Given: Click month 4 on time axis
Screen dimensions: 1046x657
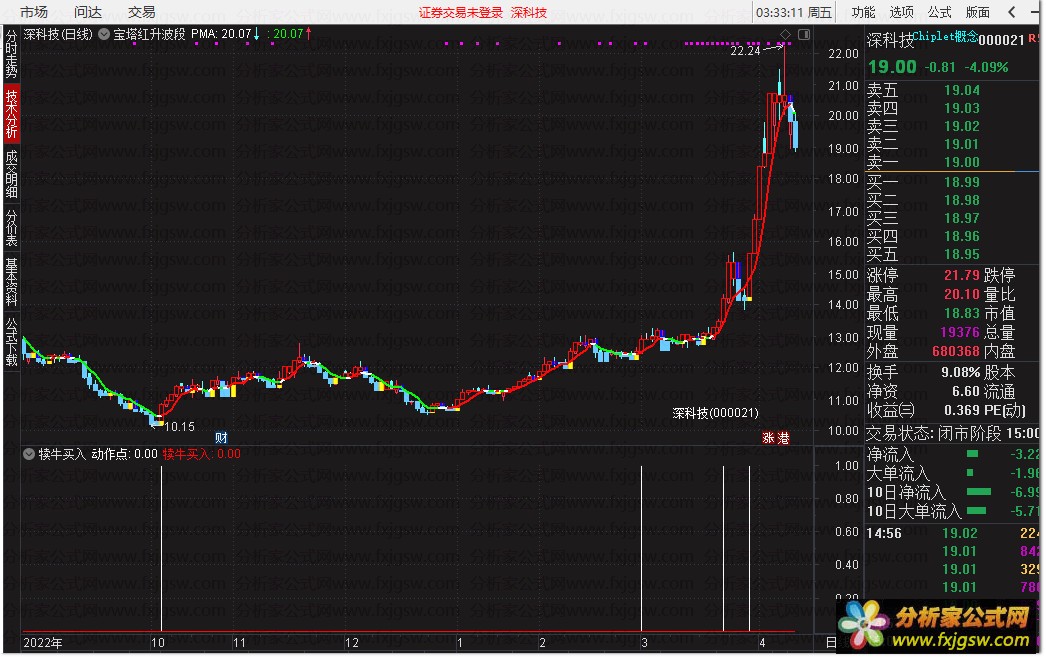Looking at the screenshot, I should 762,643.
